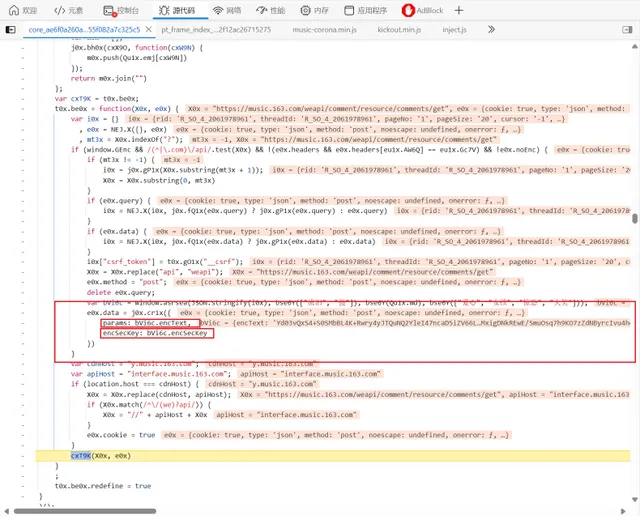The image size is (640, 516).
Task: Open the inject.js file tab
Action: point(454,29)
